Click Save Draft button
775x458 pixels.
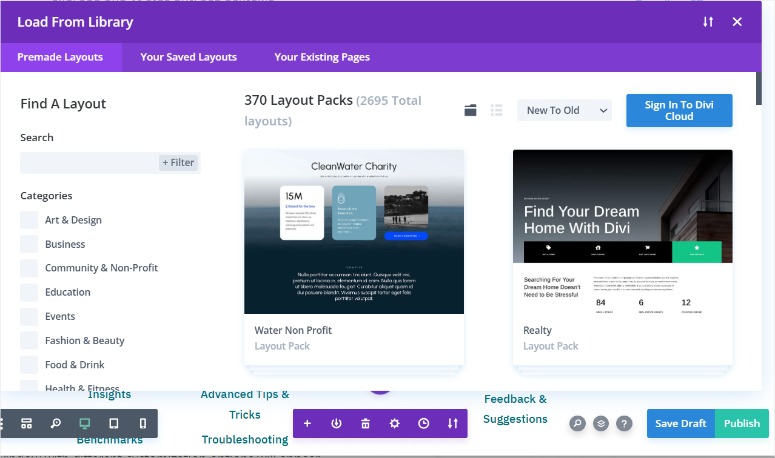pyautogui.click(x=681, y=423)
